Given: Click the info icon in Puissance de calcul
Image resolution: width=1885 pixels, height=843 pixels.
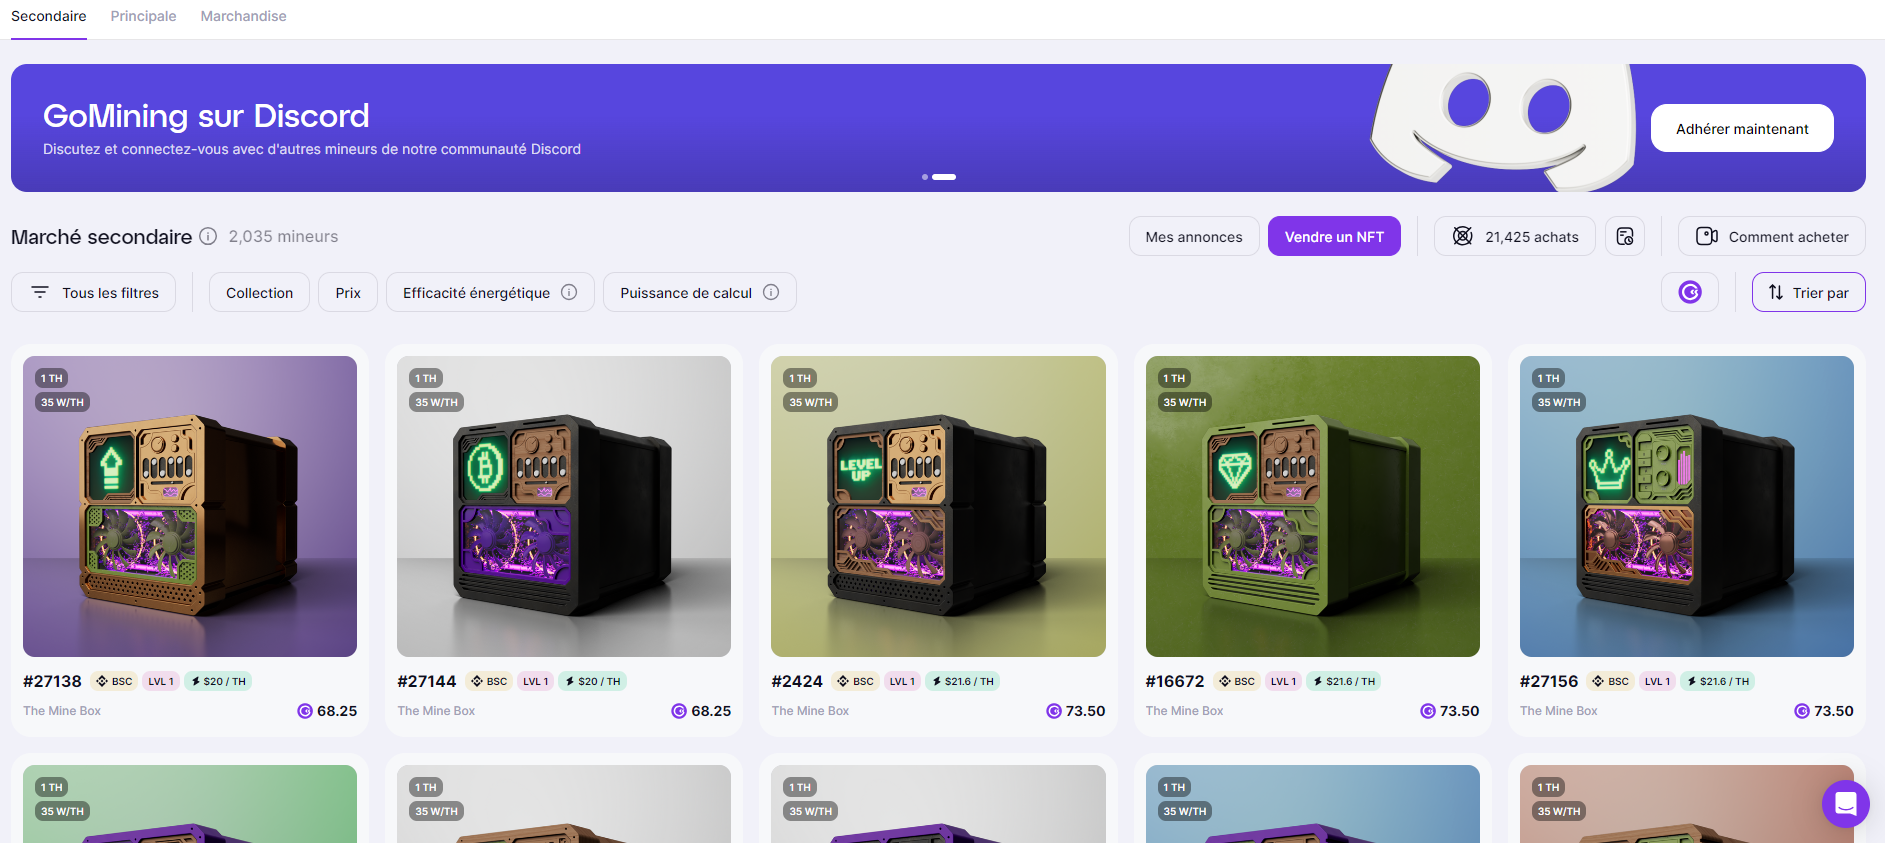Looking at the screenshot, I should pos(771,293).
